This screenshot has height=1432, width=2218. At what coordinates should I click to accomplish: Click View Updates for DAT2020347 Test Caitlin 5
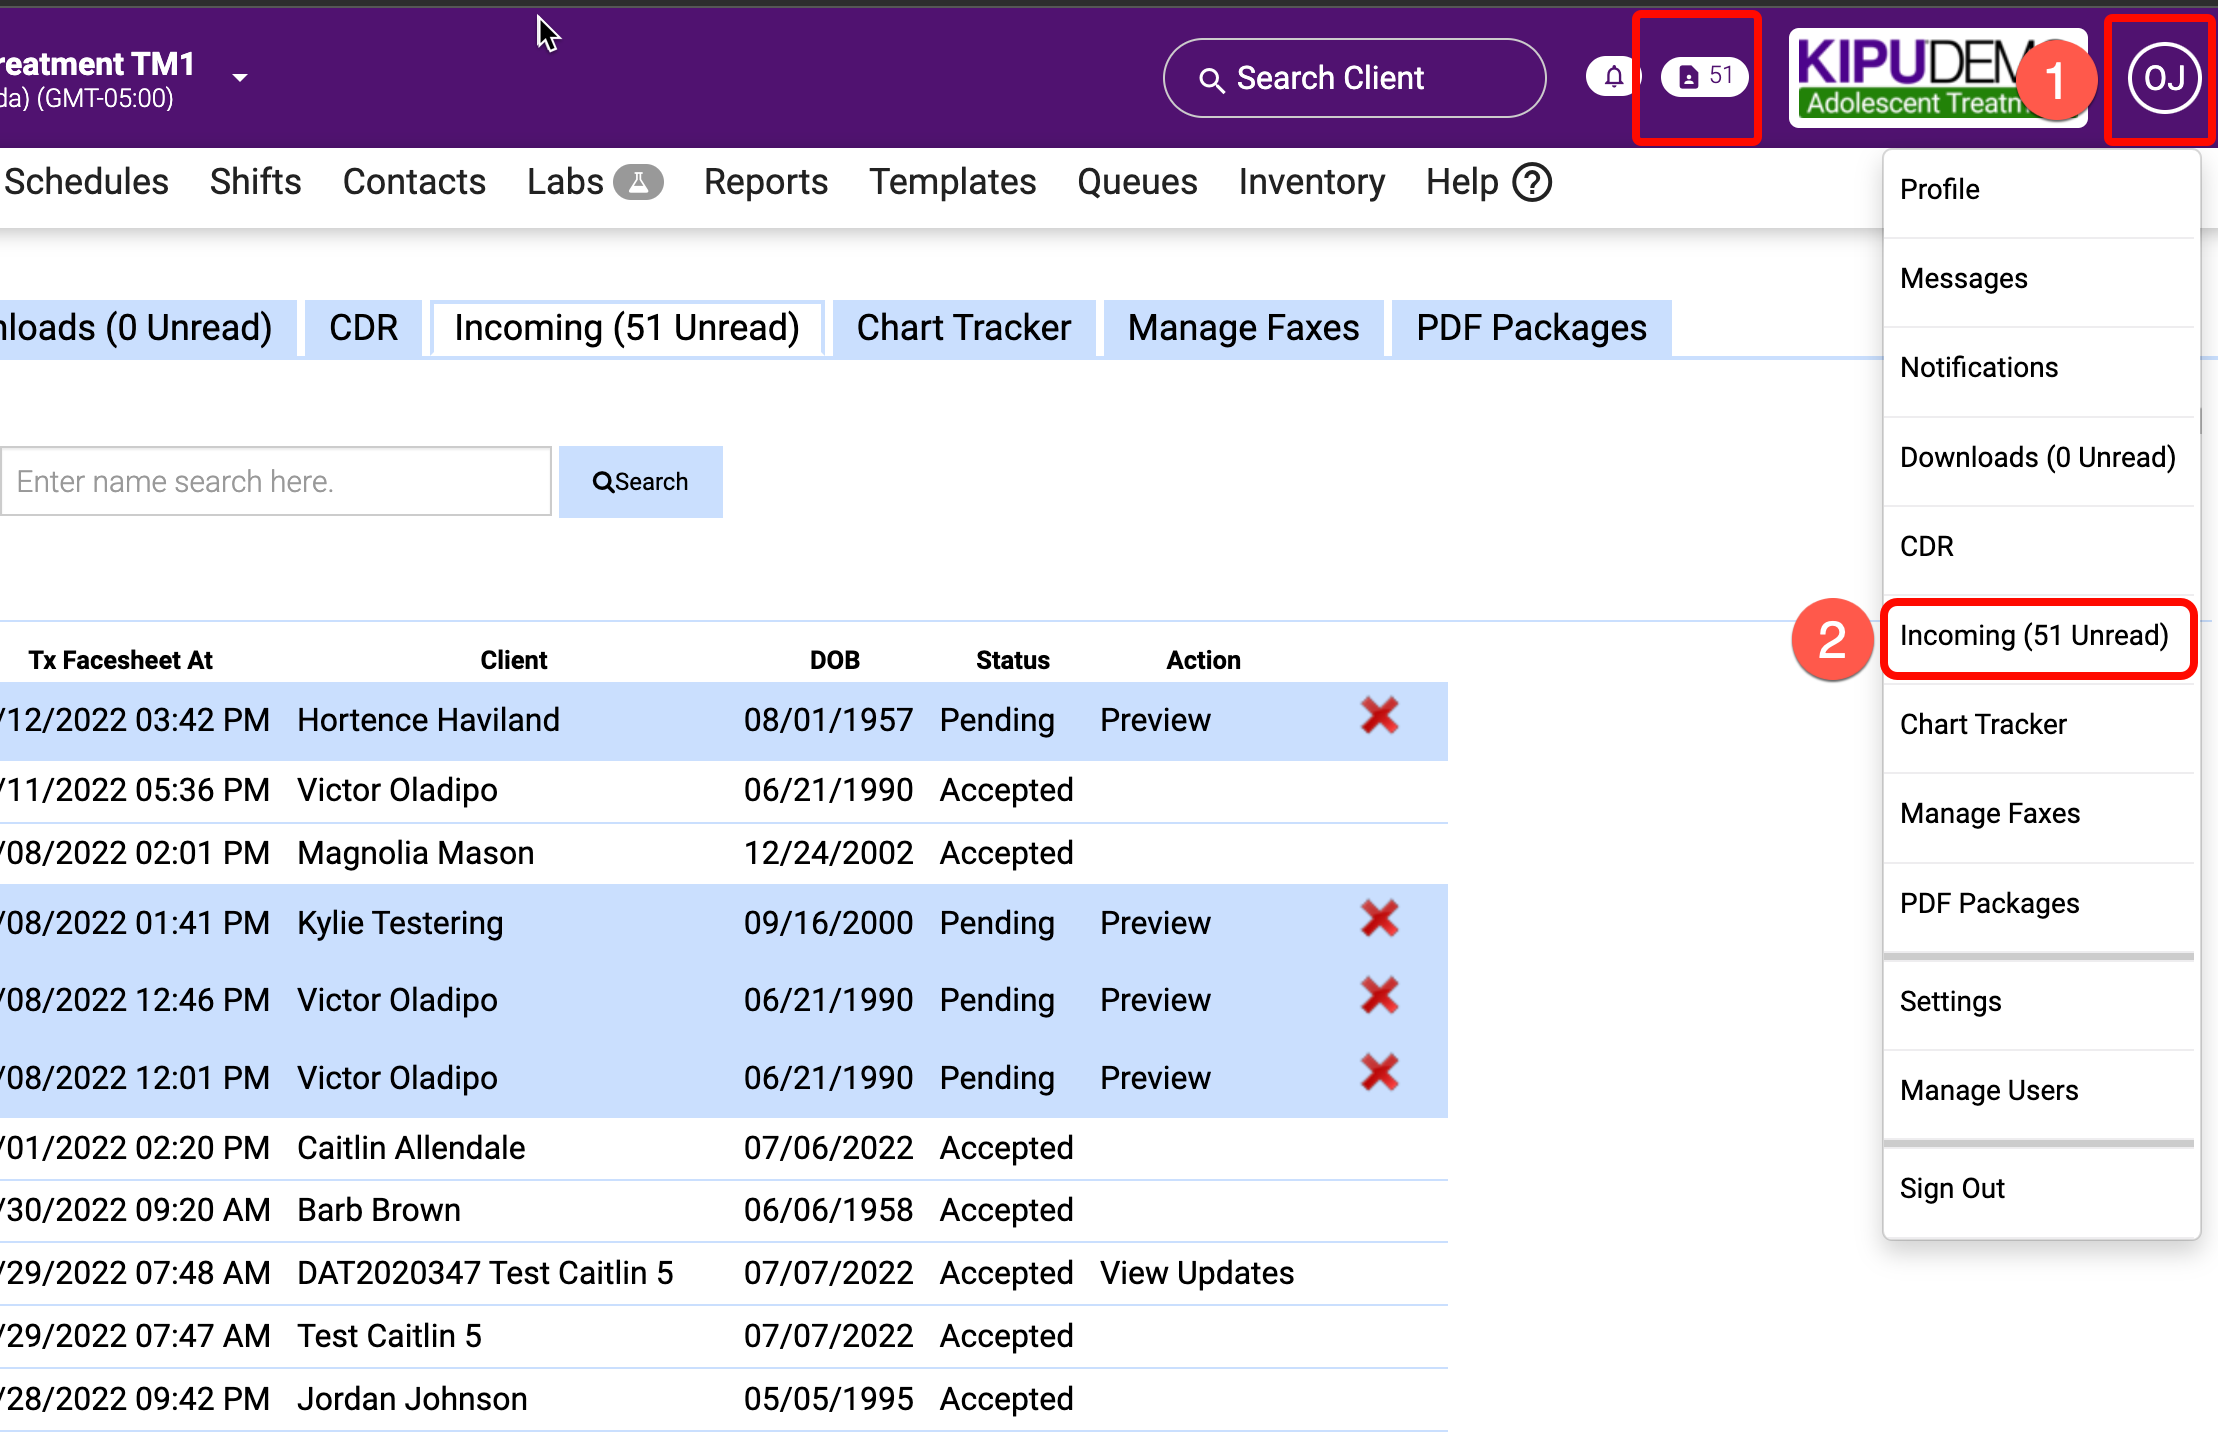pyautogui.click(x=1196, y=1273)
